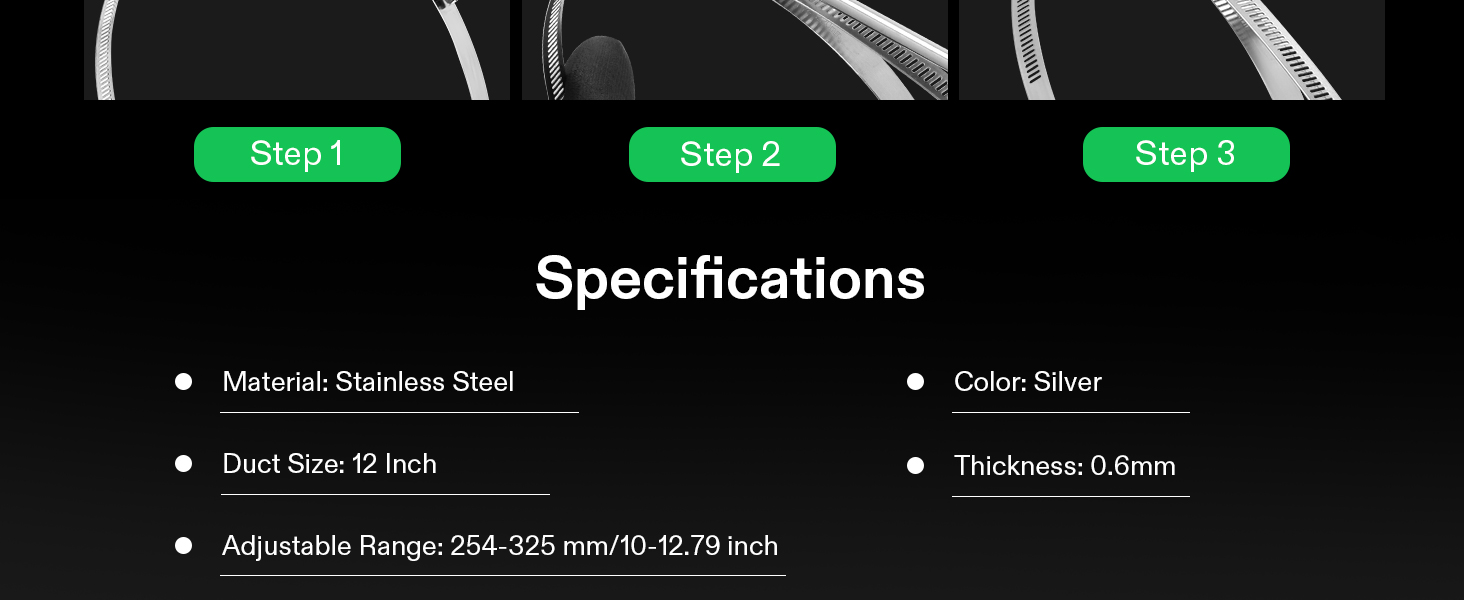Click the bullet beside Duct Size
Viewport: 1464px width, 600px height.
point(183,463)
